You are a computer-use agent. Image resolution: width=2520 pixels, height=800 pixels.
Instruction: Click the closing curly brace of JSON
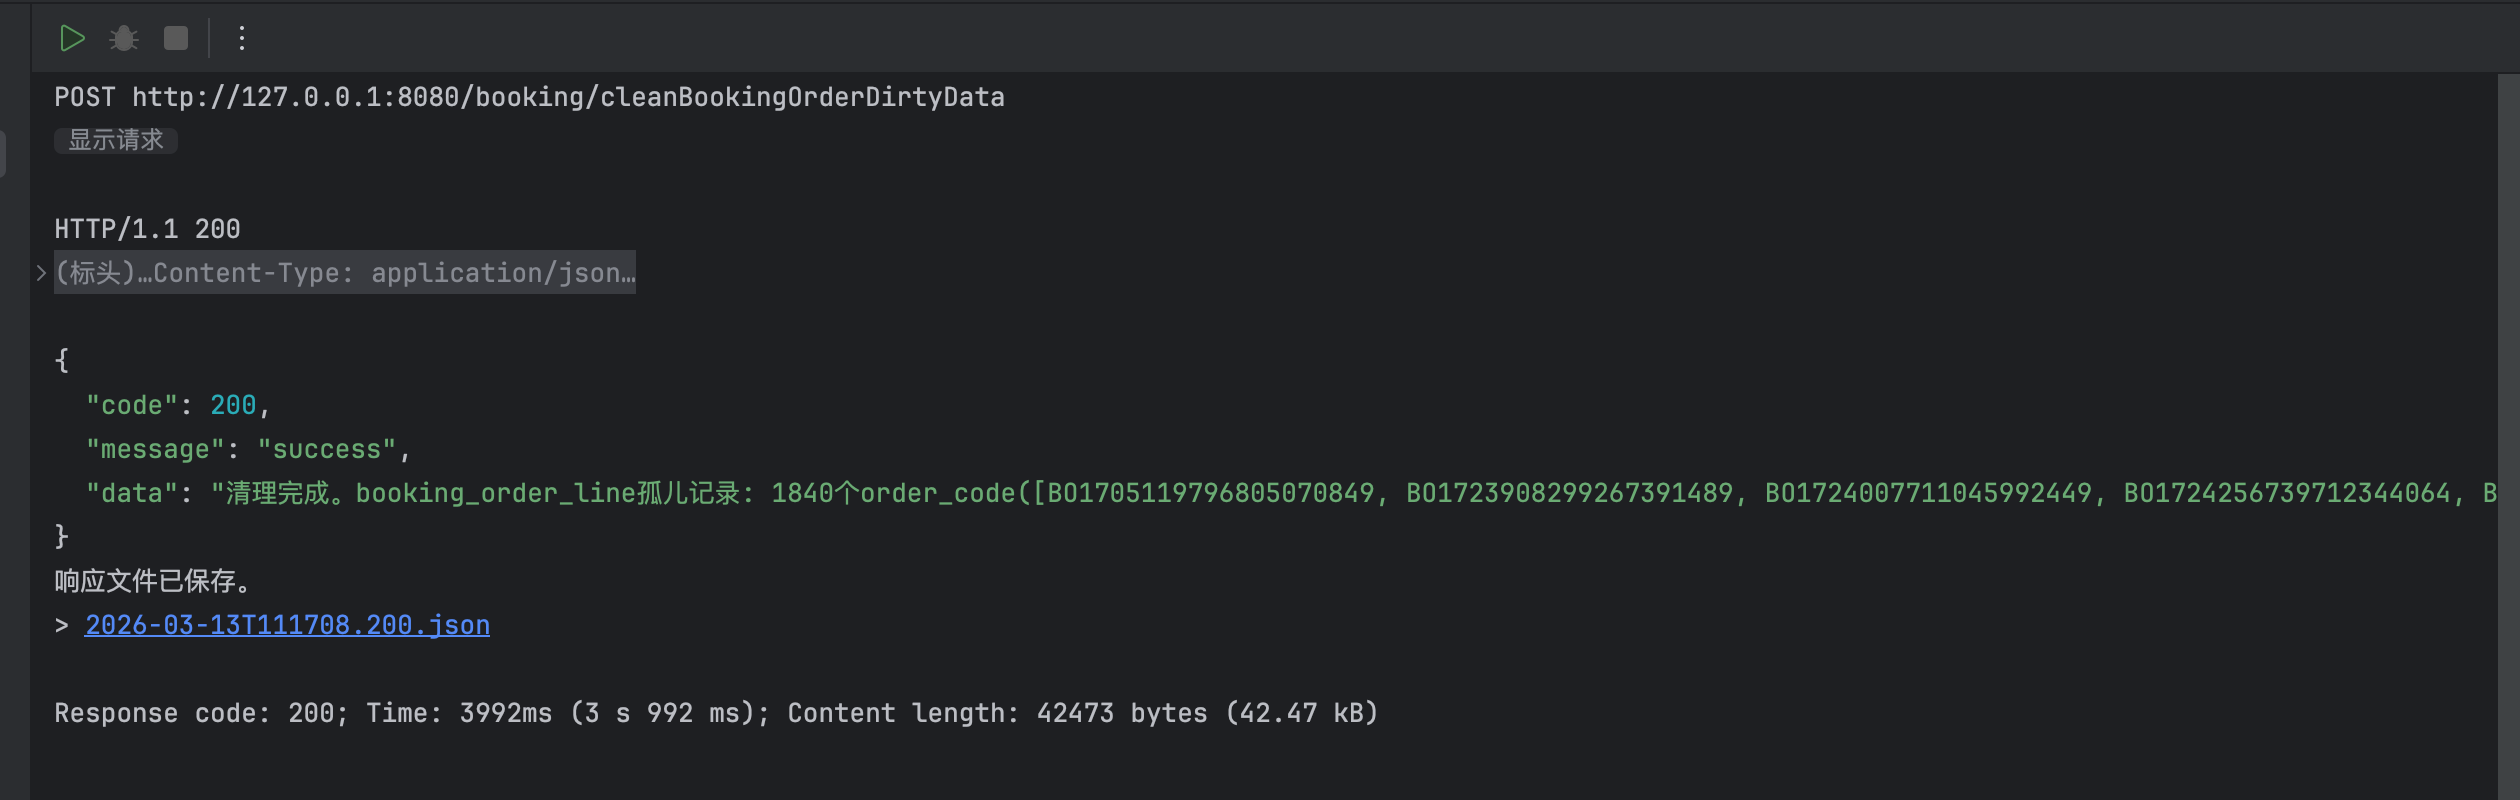pos(62,537)
